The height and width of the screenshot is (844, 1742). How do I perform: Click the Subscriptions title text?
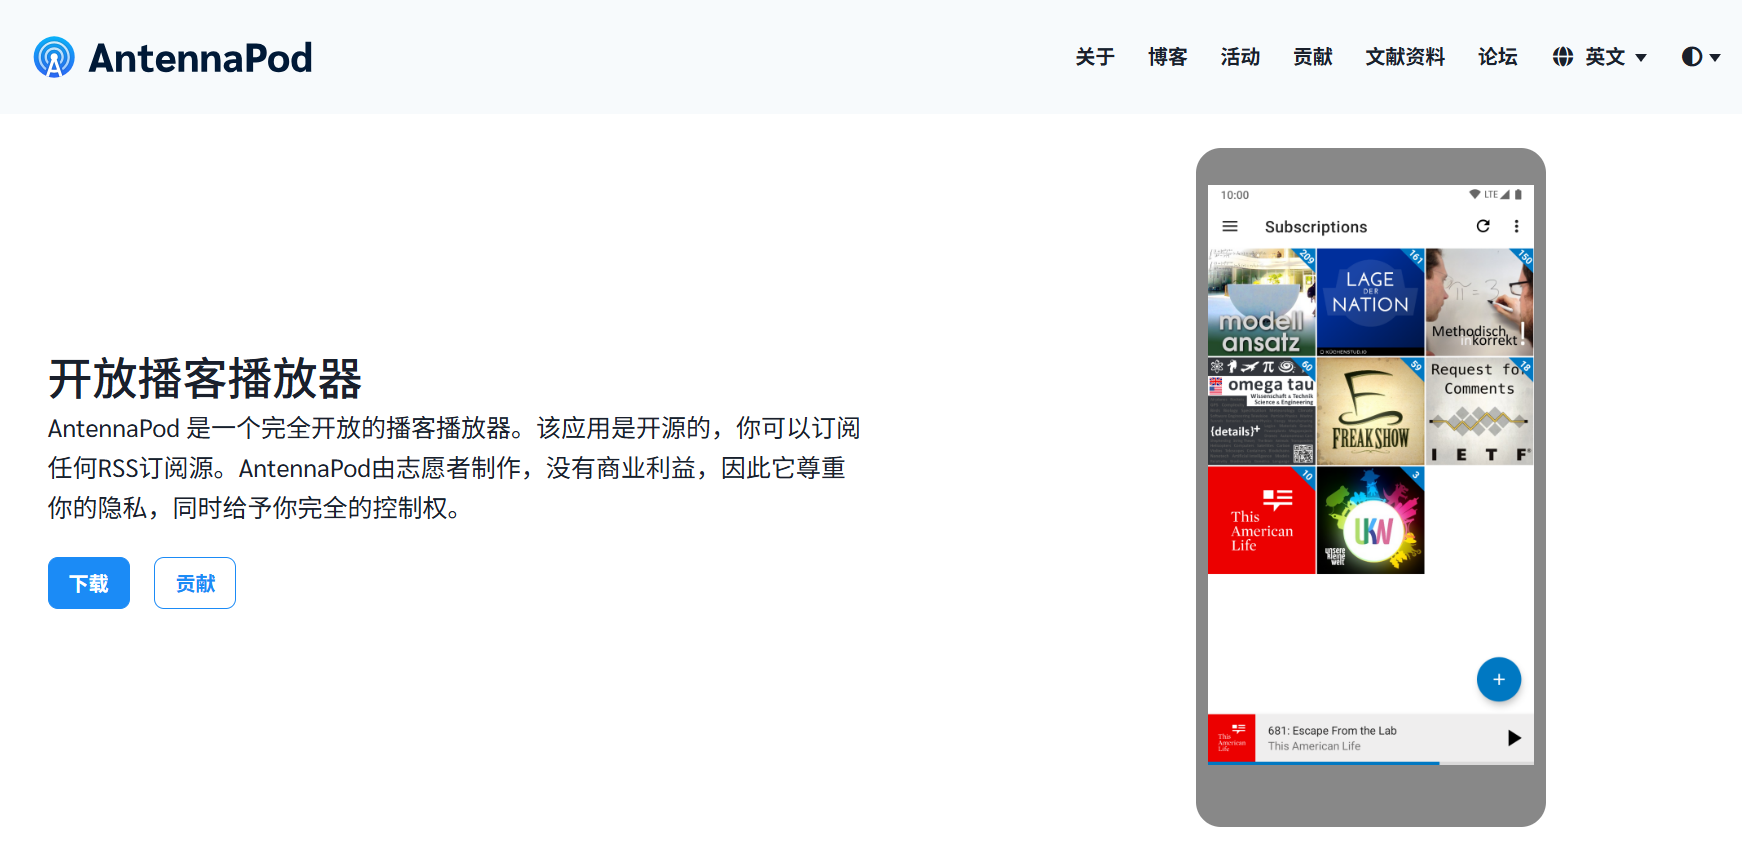[1315, 227]
